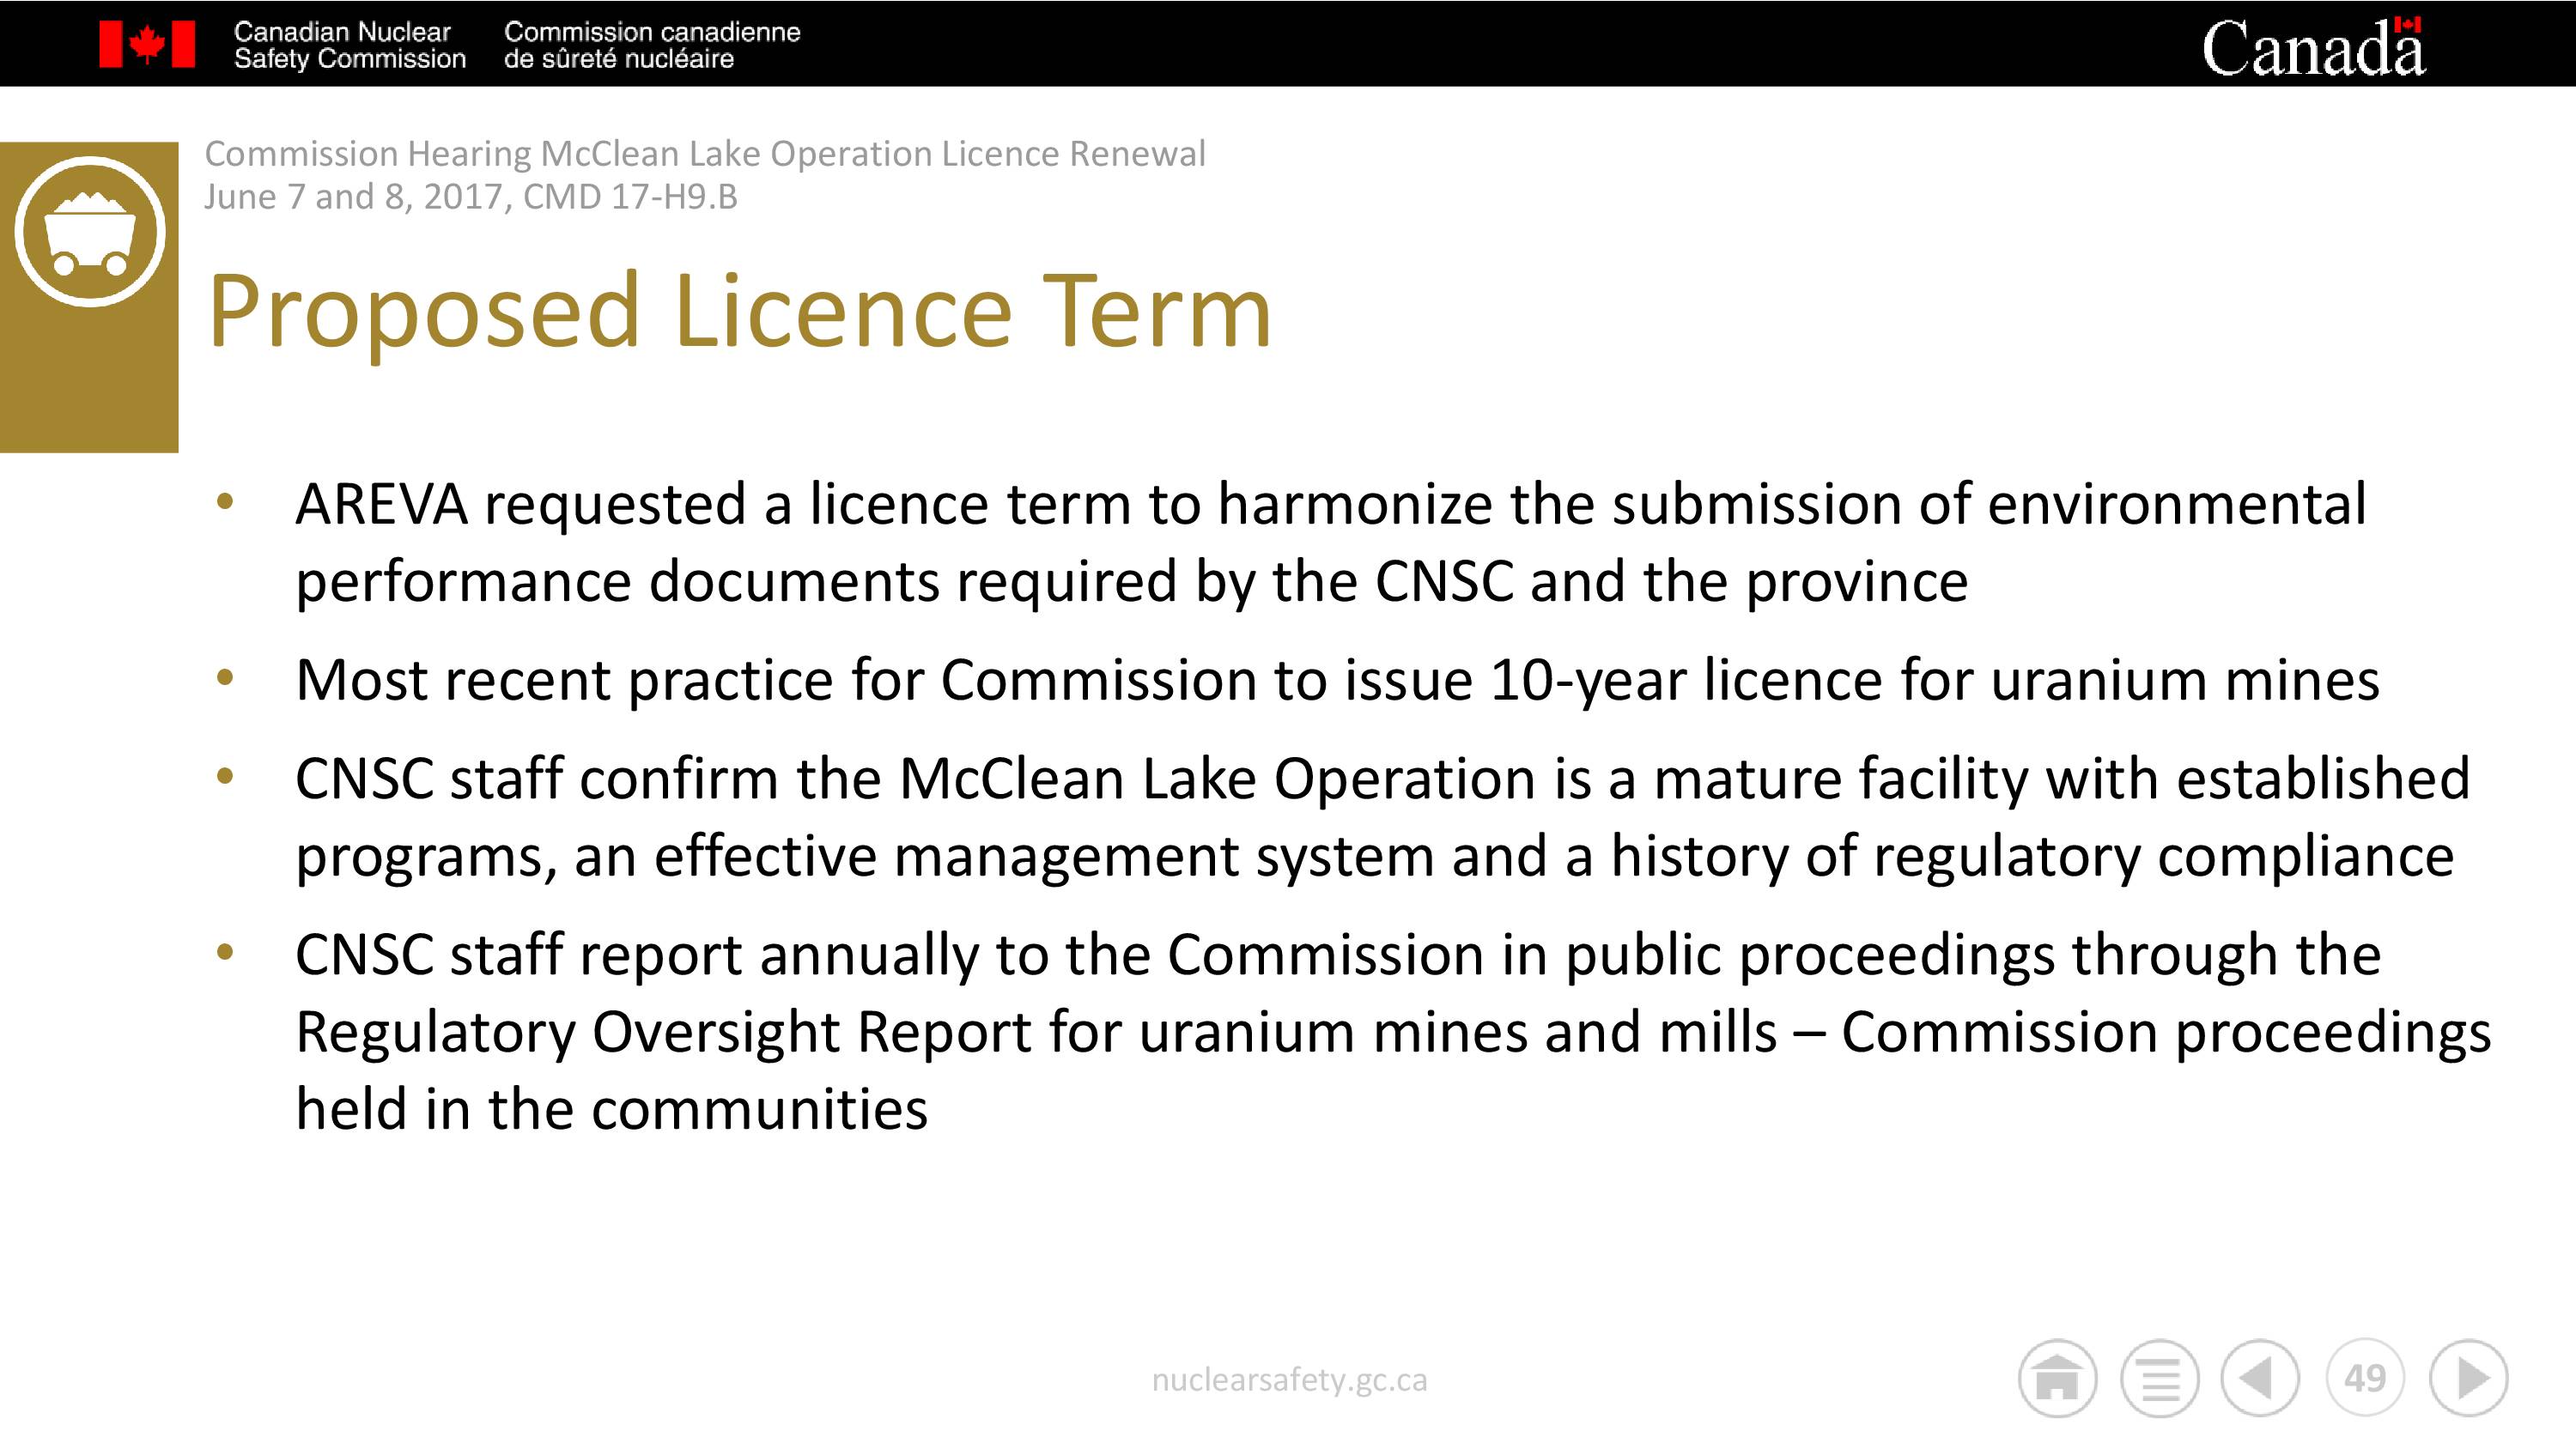Click the "June 7 and 8, 2017, CMD 17-H9.B" line
This screenshot has width=2576, height=1449.
[471, 196]
